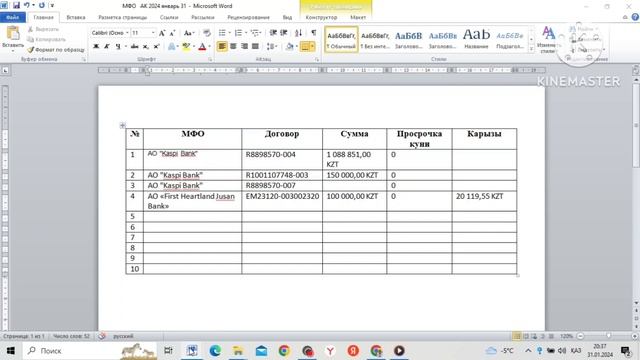Click the Clear Formatting icon
The image size is (640, 360).
click(x=207, y=33)
